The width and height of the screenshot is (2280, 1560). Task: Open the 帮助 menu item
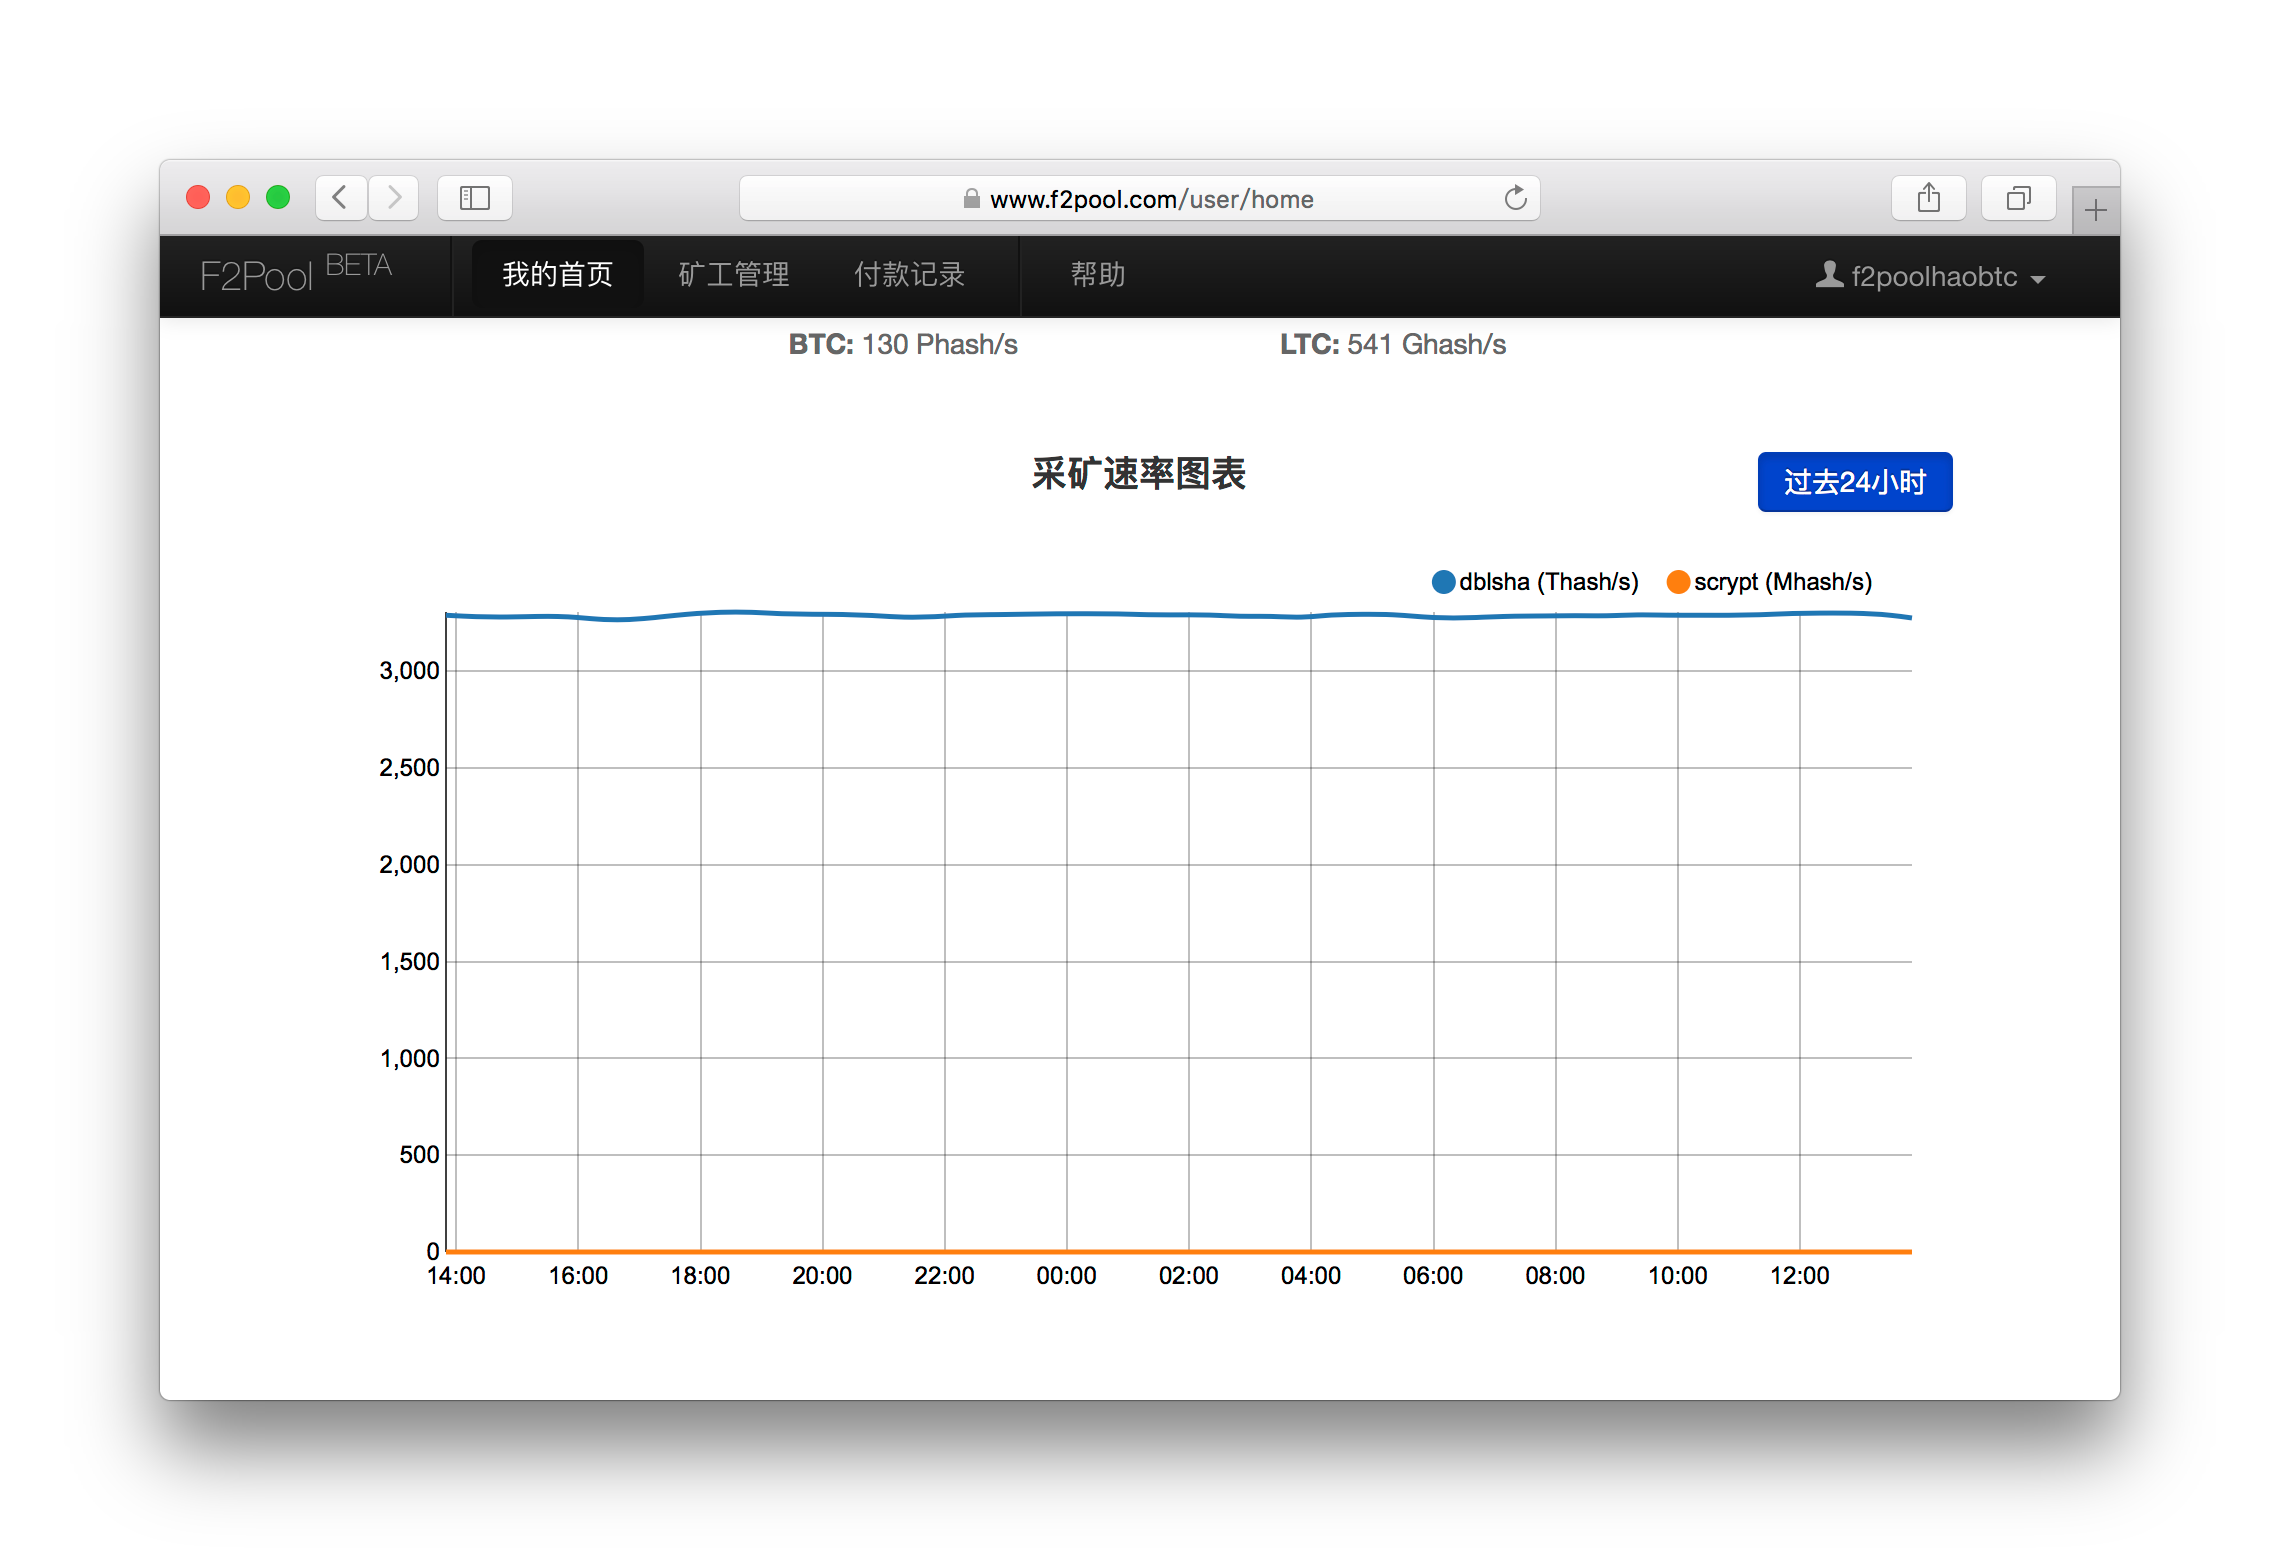pyautogui.click(x=1098, y=275)
